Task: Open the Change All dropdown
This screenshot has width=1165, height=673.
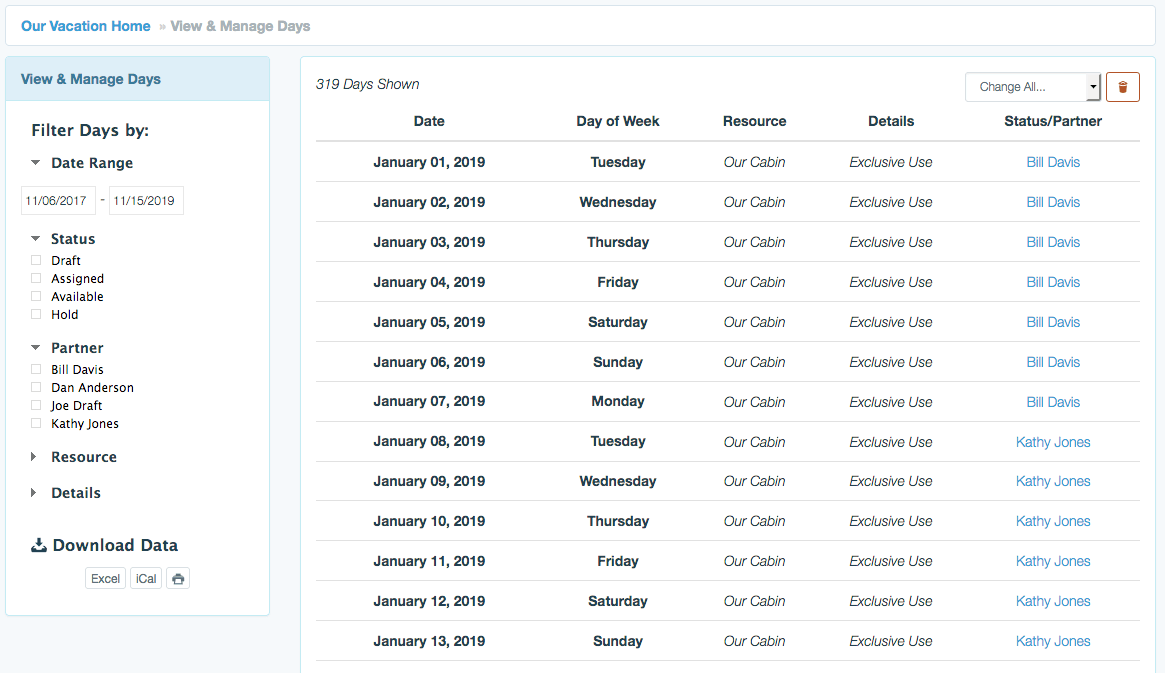Action: 1032,87
